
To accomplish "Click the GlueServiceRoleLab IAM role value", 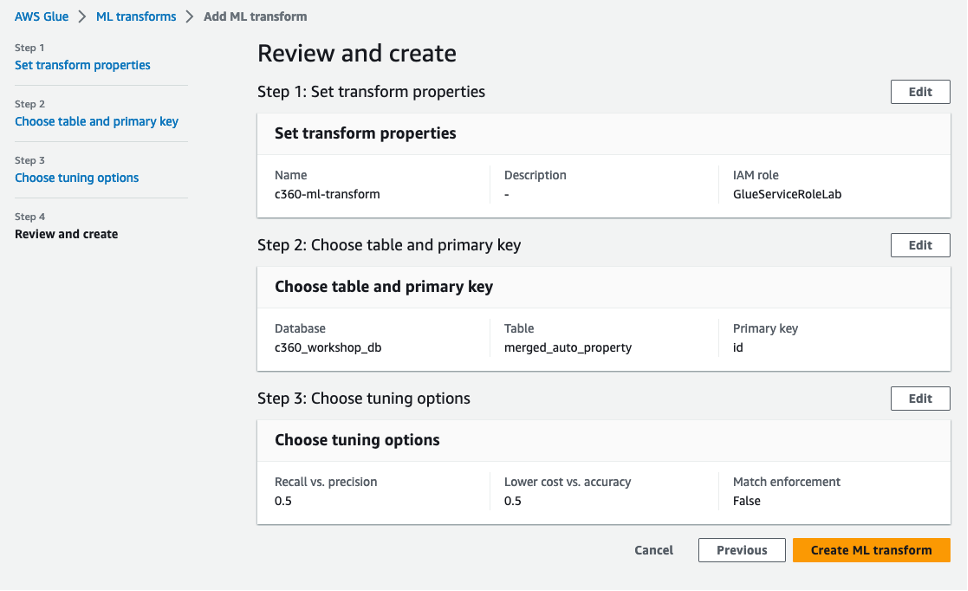I will [x=787, y=194].
